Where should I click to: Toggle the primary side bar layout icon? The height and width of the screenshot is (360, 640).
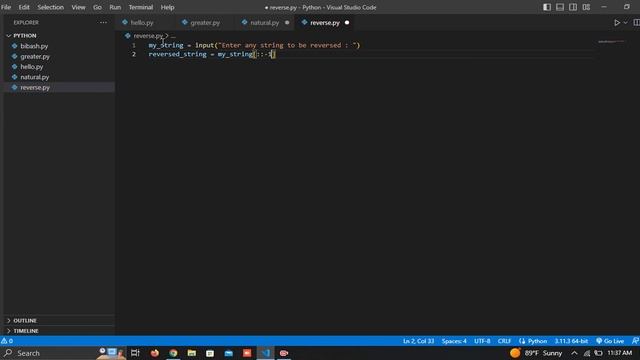547,7
